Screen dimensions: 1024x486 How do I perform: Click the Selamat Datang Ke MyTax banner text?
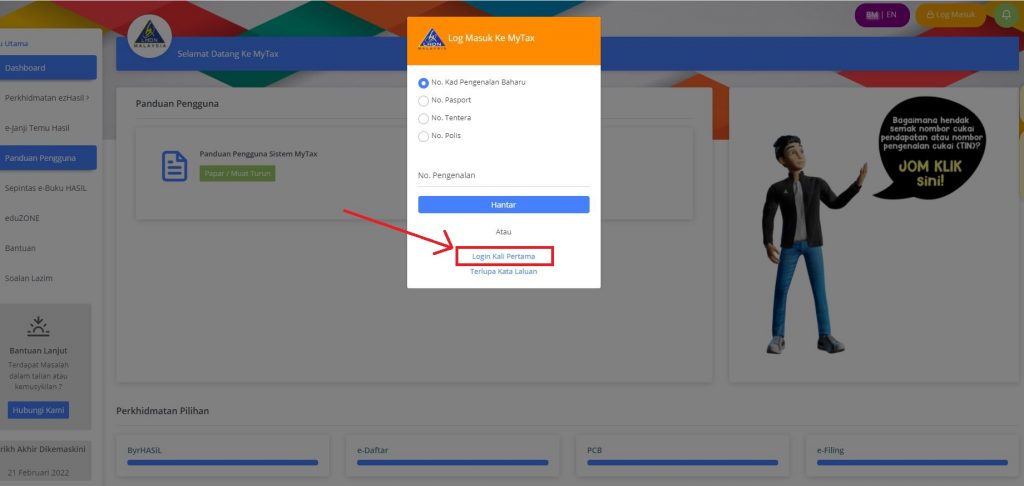[228, 54]
